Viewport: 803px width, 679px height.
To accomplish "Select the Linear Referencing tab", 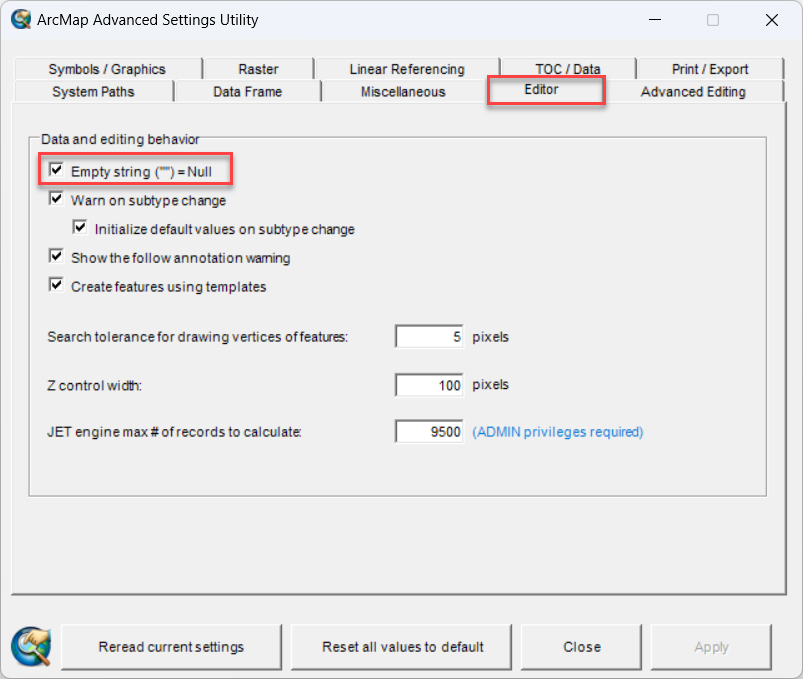I will pos(406,69).
